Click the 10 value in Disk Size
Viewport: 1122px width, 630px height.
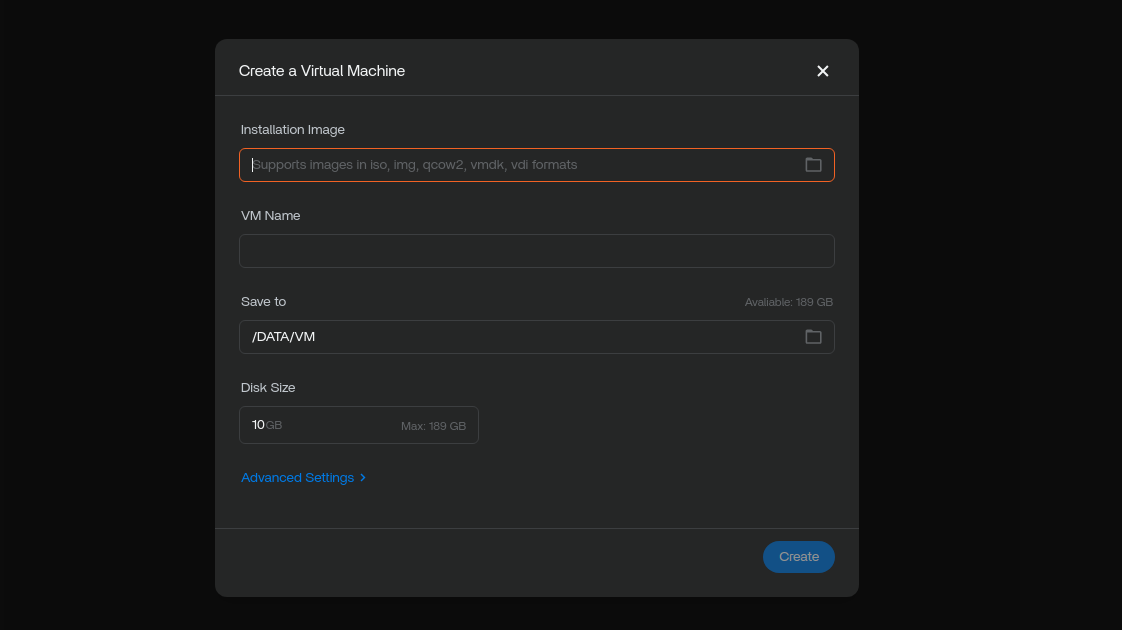click(258, 425)
